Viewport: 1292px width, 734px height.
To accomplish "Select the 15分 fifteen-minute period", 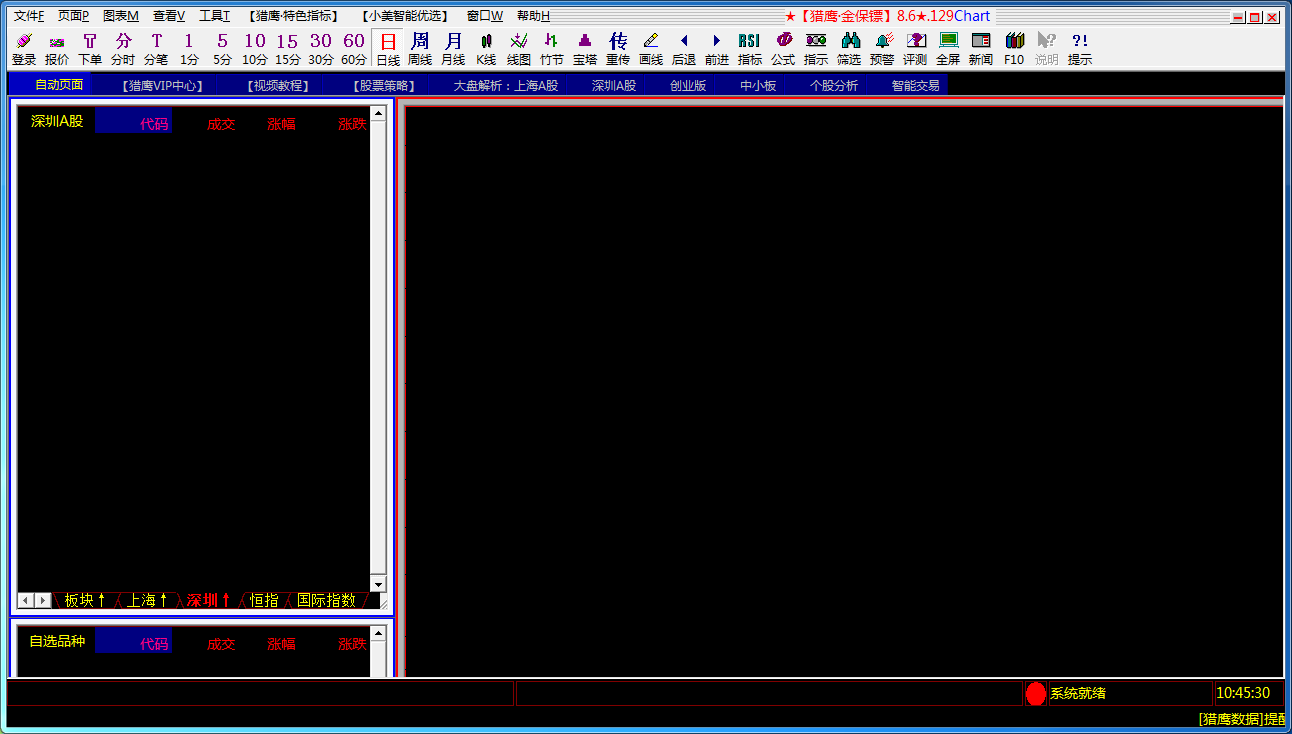I will click(x=288, y=49).
